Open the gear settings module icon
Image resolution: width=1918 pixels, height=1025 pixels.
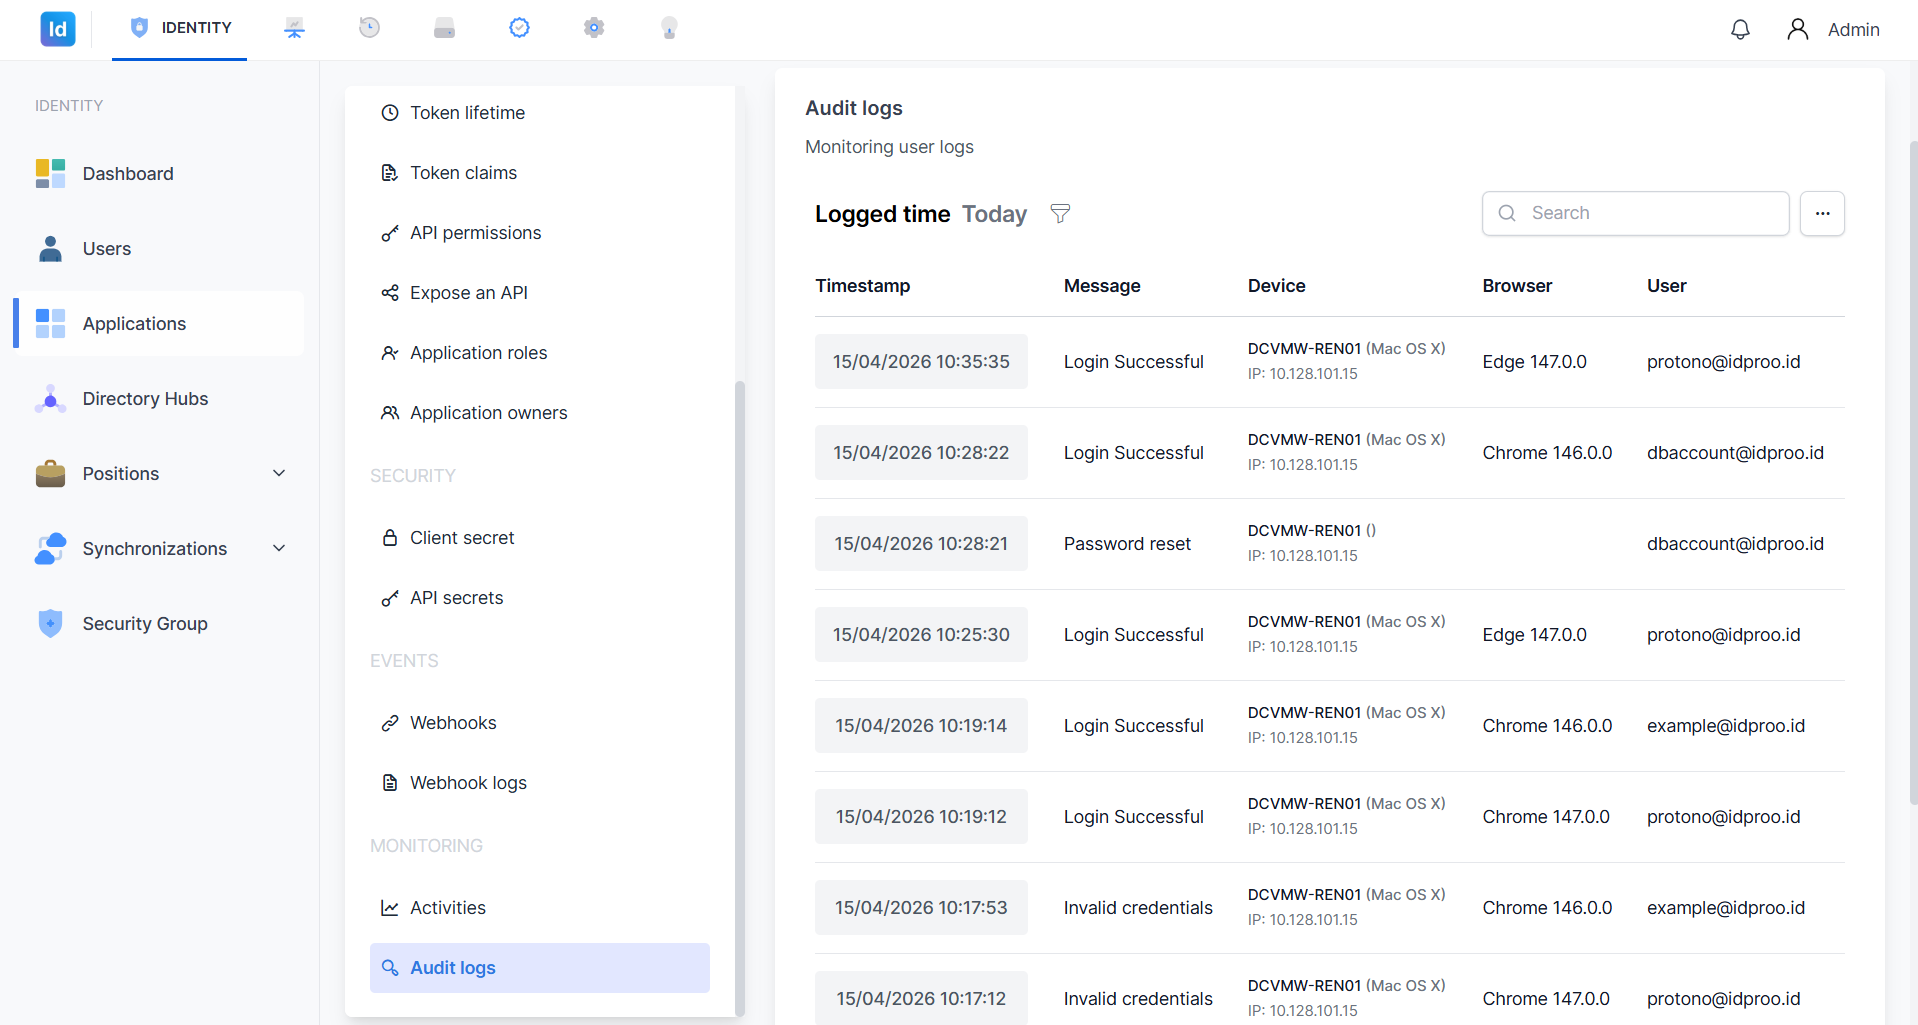click(x=594, y=28)
